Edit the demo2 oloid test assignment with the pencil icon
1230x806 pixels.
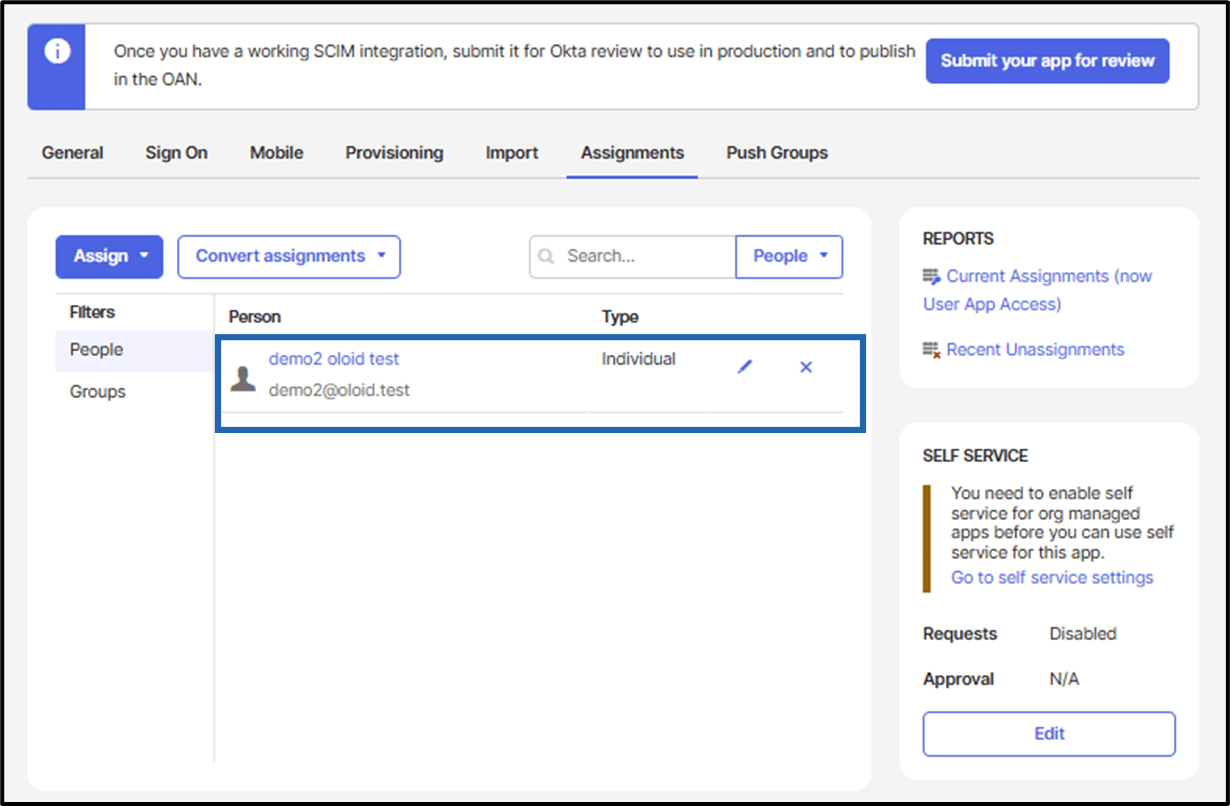(744, 367)
